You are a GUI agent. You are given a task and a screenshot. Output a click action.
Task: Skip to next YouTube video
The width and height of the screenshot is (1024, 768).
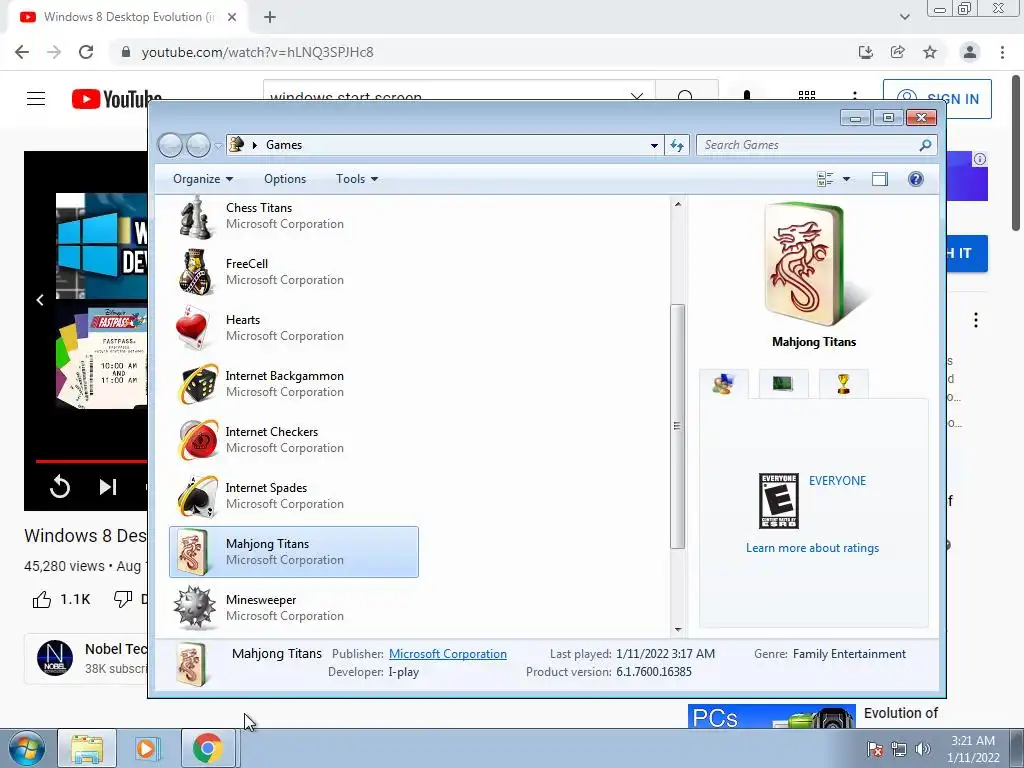click(x=108, y=487)
